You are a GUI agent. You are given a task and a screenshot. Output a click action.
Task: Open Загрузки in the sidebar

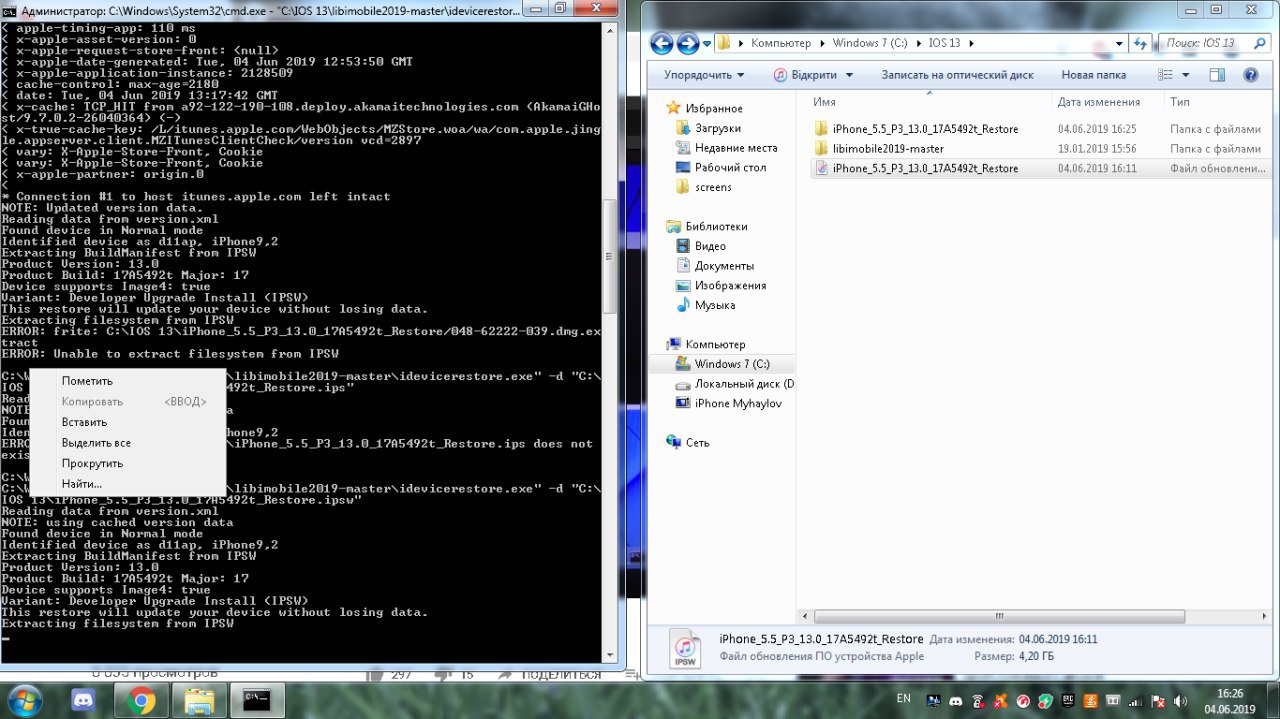pyautogui.click(x=718, y=128)
